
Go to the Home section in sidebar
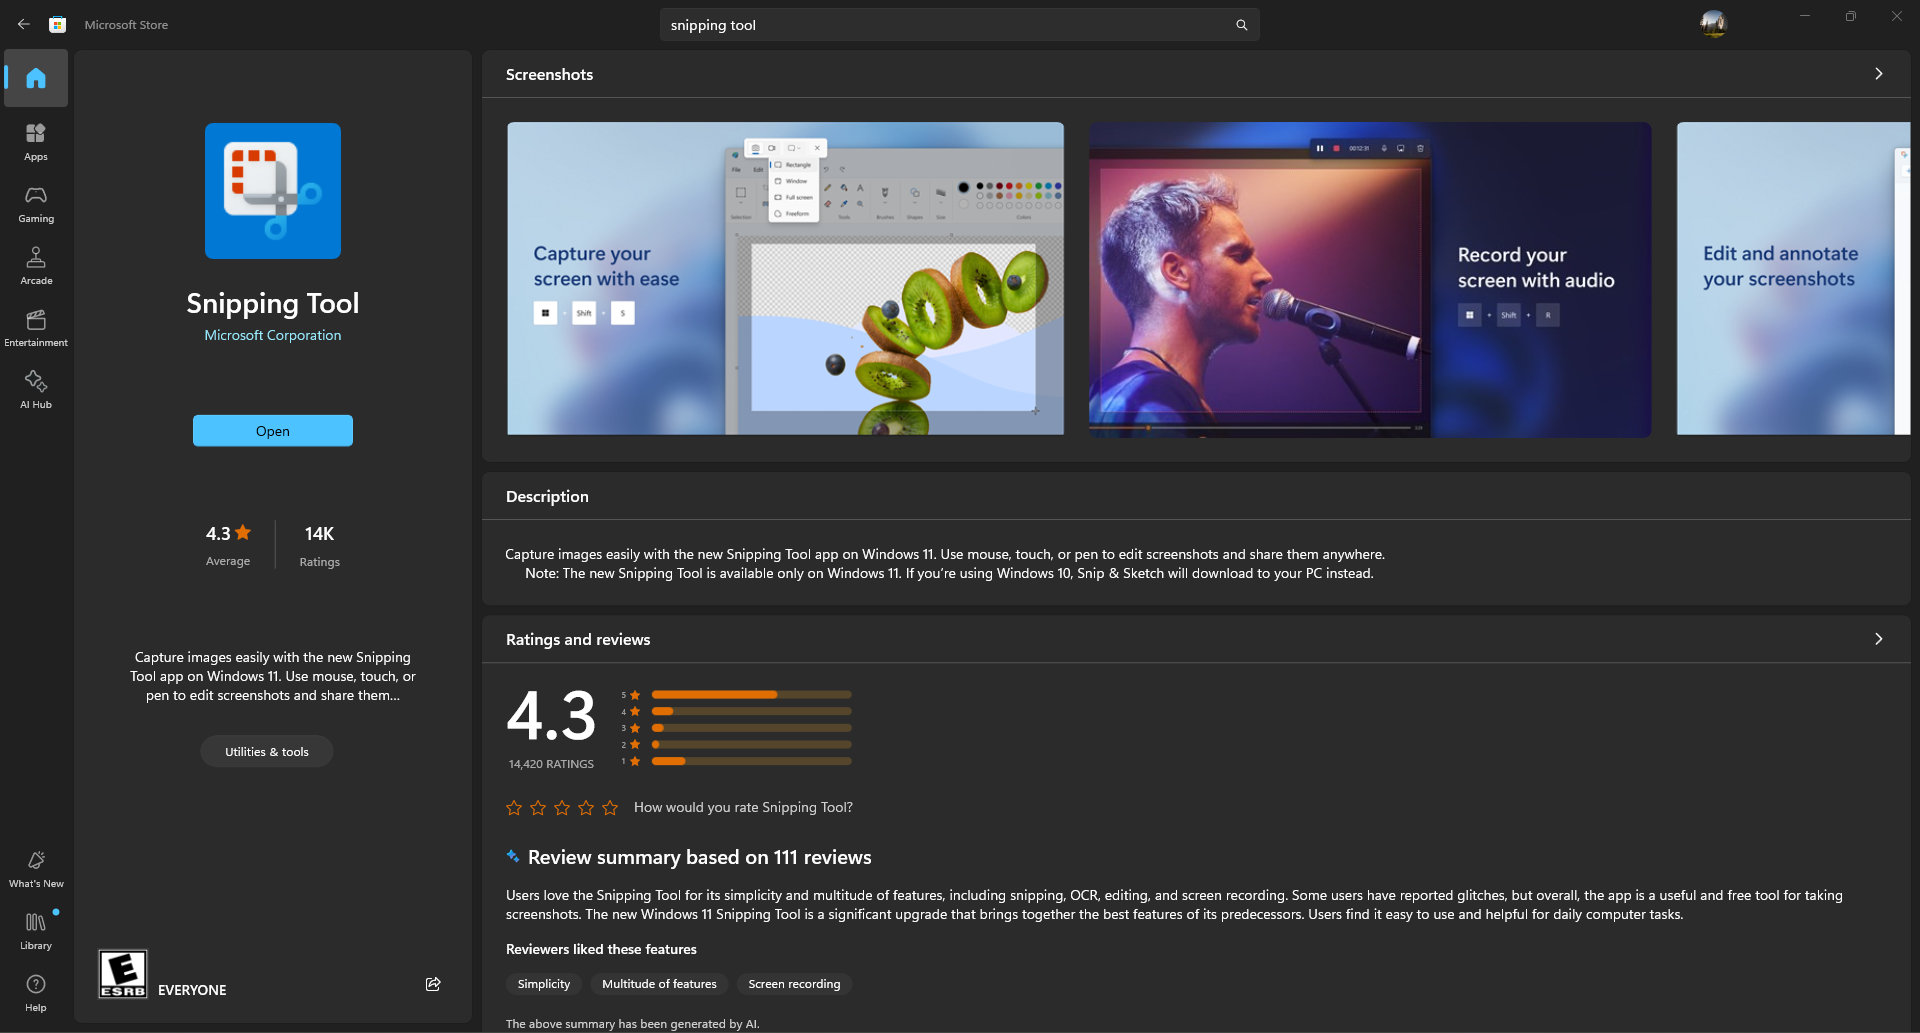(36, 78)
